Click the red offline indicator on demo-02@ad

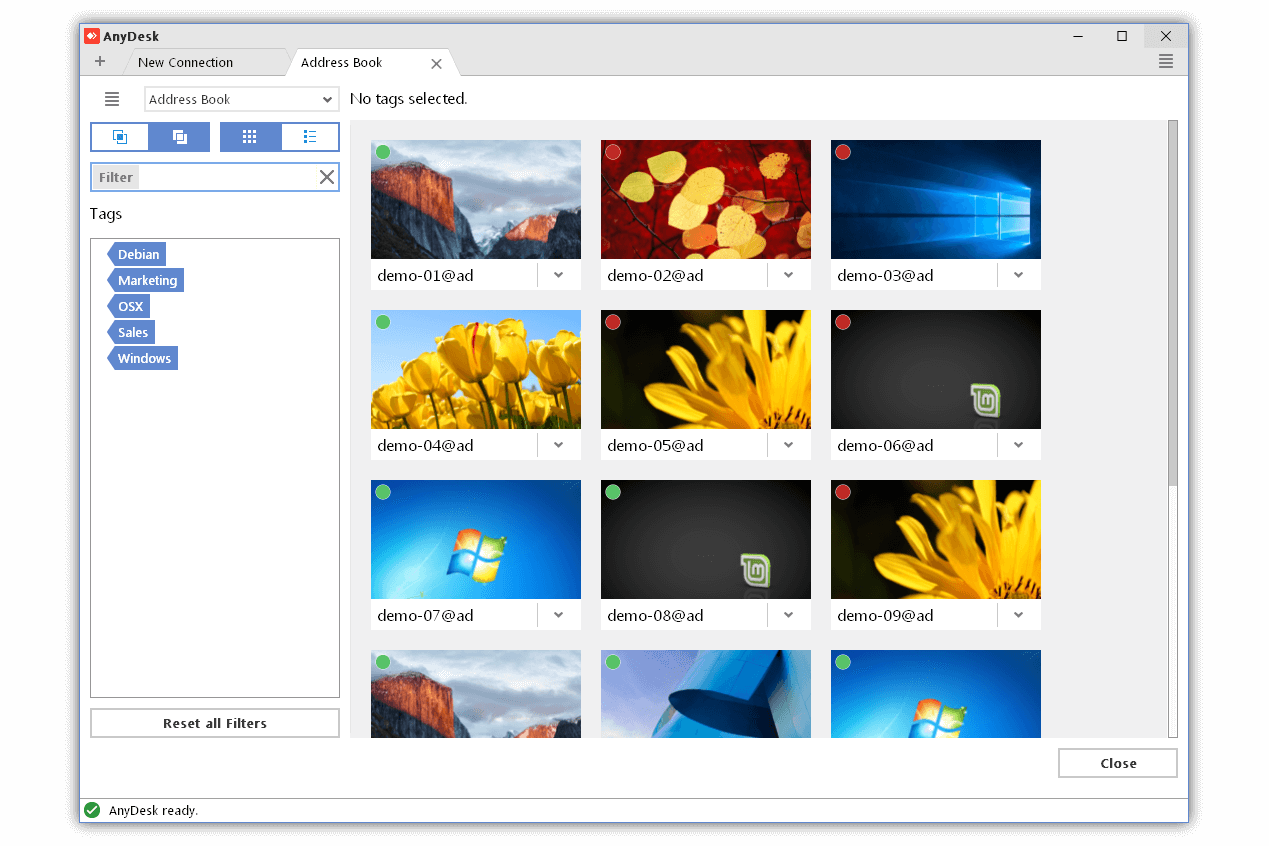(x=613, y=152)
